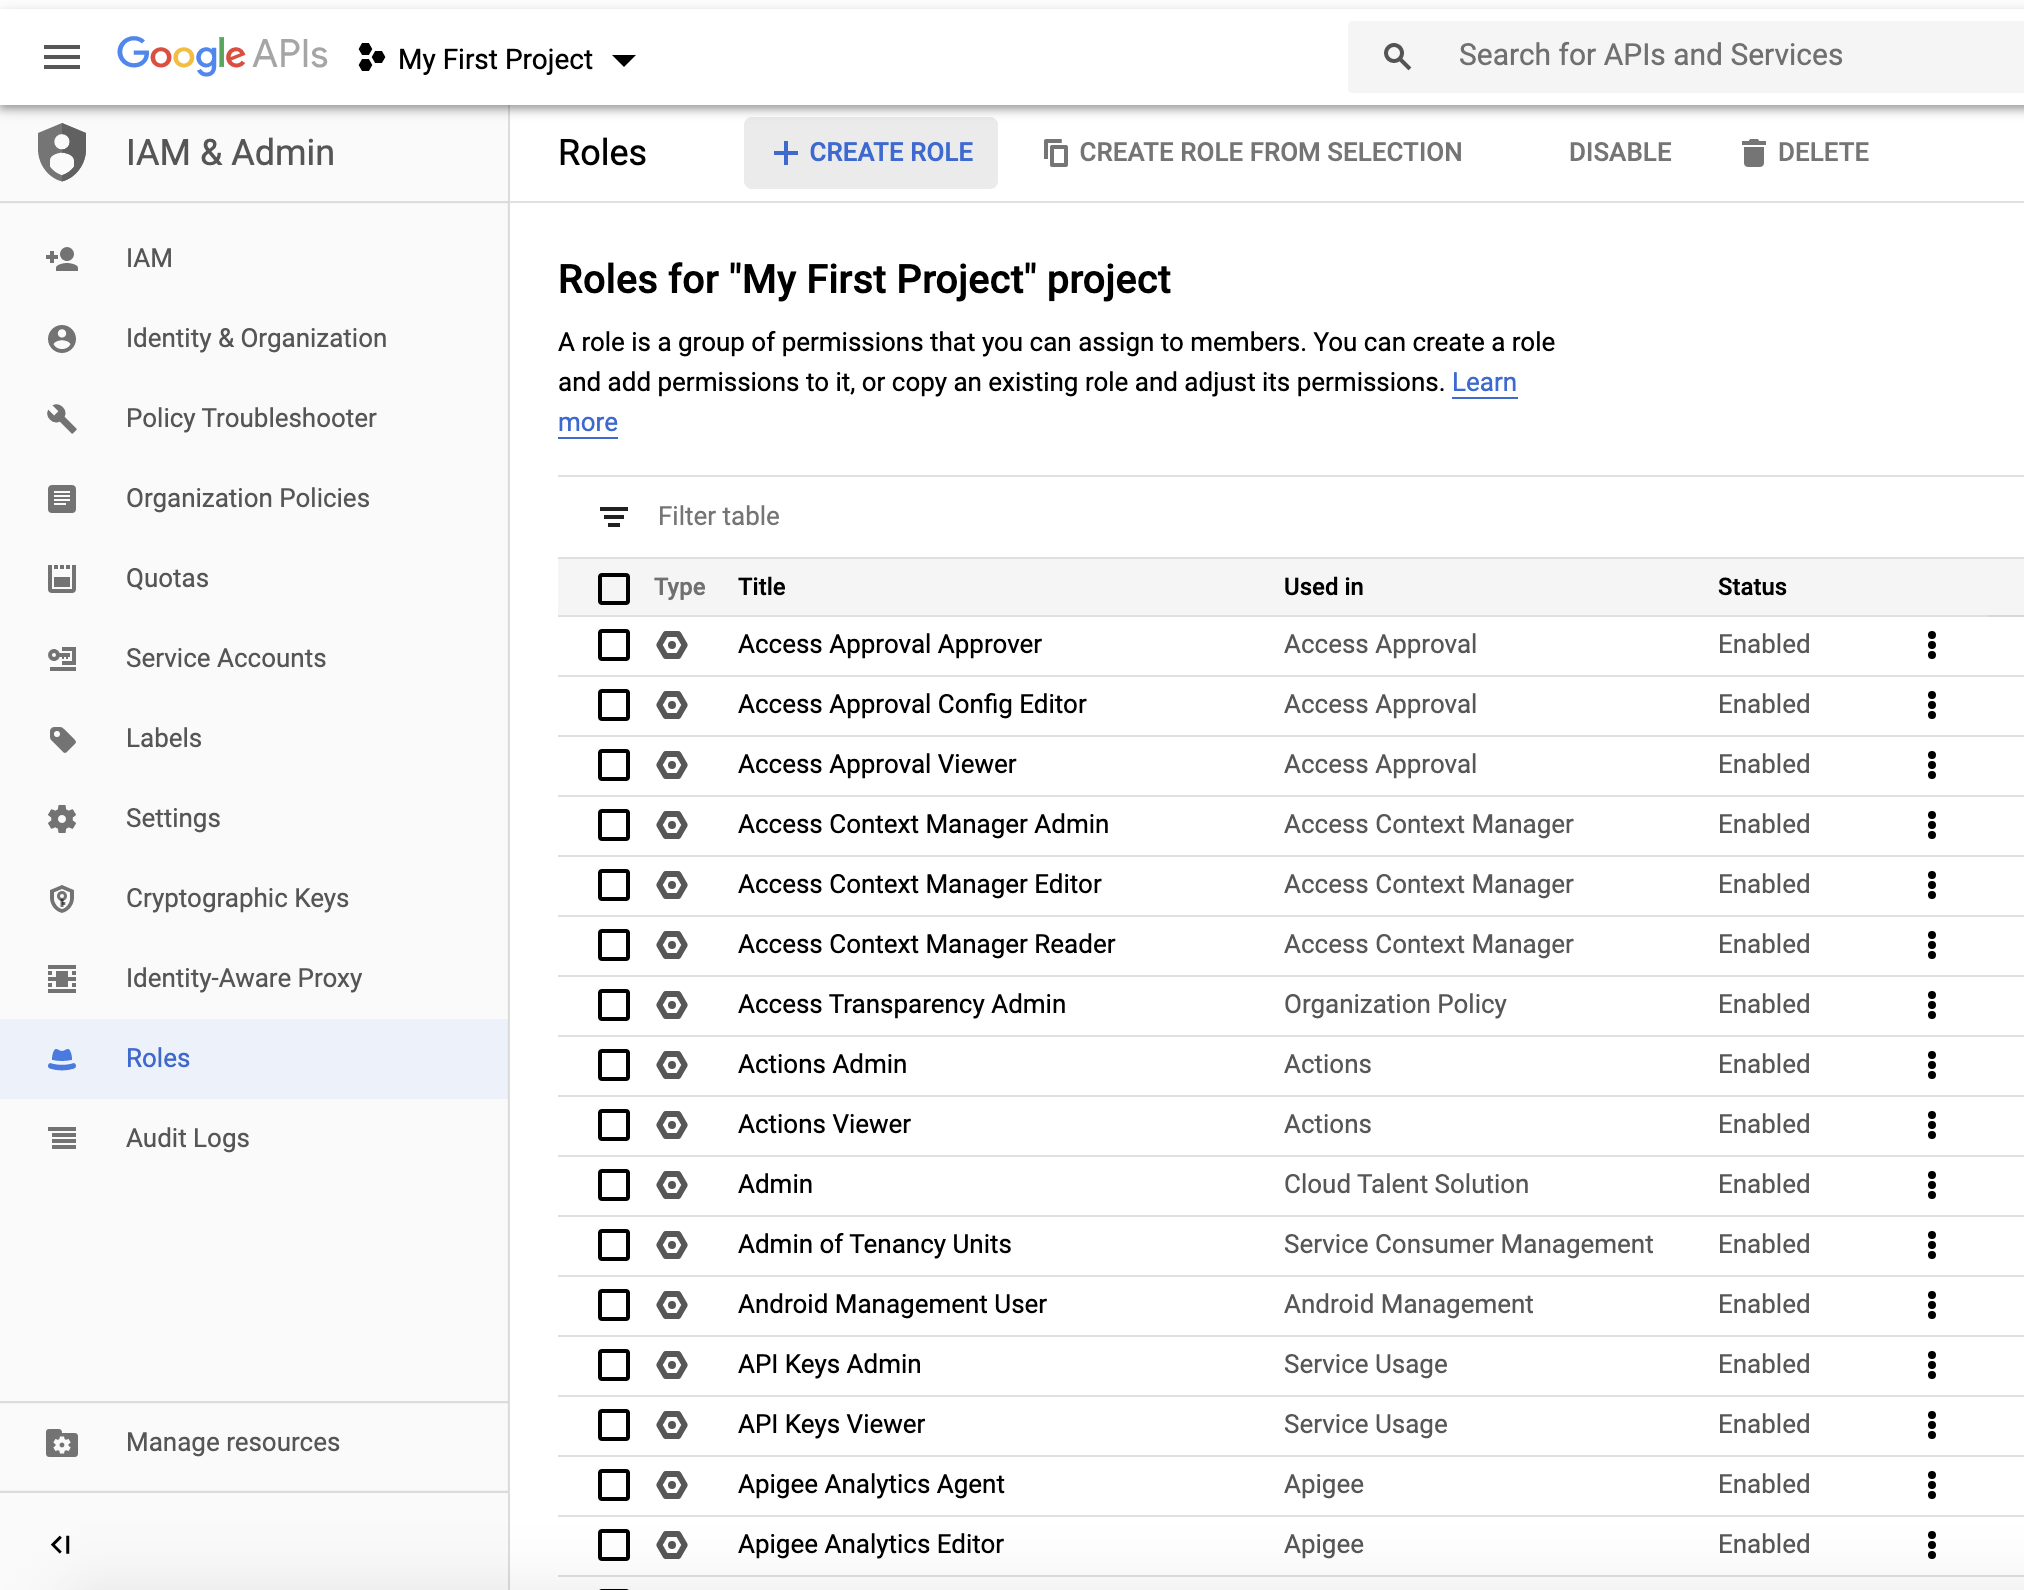Click the CREATE ROLE button
The height and width of the screenshot is (1590, 2024).
pyautogui.click(x=871, y=153)
